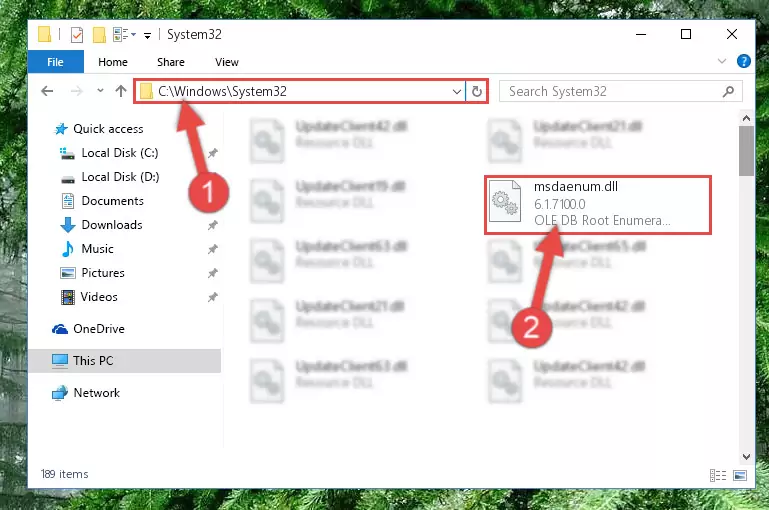769x510 pixels.
Task: Open the recent locations dropdown arrow
Action: click(100, 91)
